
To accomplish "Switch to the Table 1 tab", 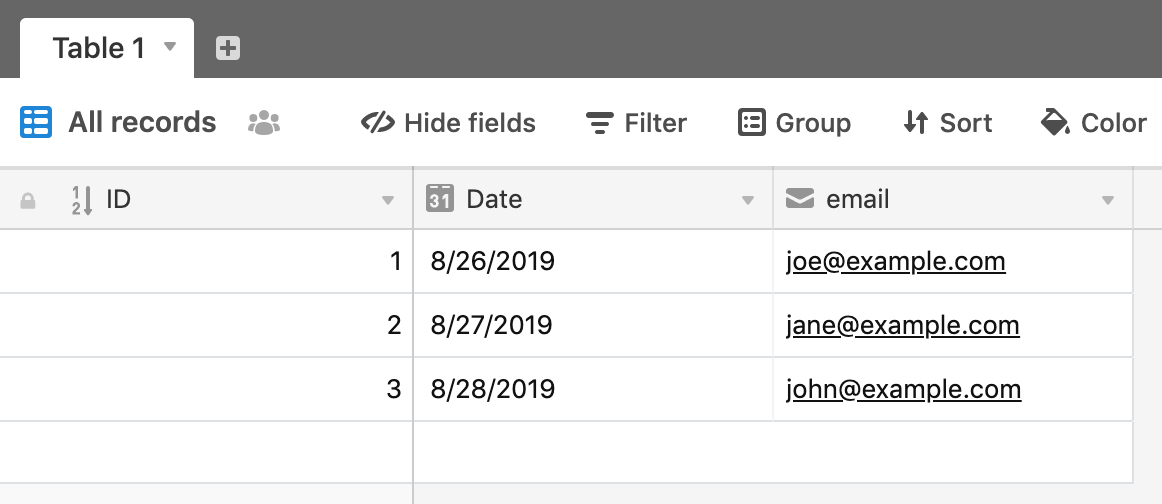I will pos(99,48).
